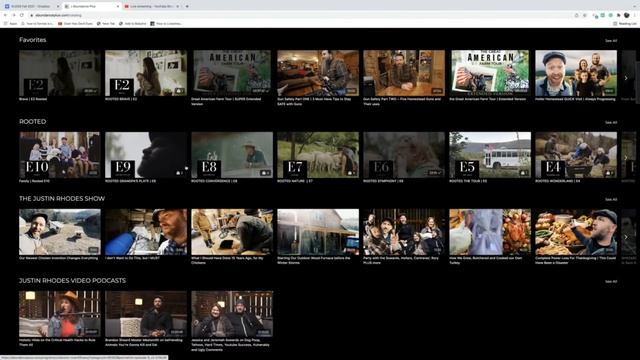This screenshot has width=640, height=360.
Task: Click title text 'ROOTED THE TOUR | E5'
Action: (x=468, y=181)
